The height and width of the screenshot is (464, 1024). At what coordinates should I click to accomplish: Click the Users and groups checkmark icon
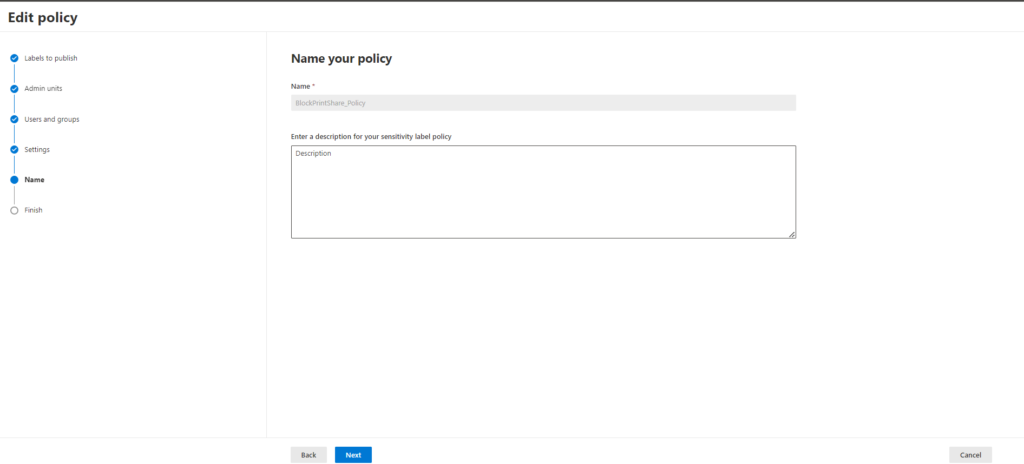click(x=14, y=119)
